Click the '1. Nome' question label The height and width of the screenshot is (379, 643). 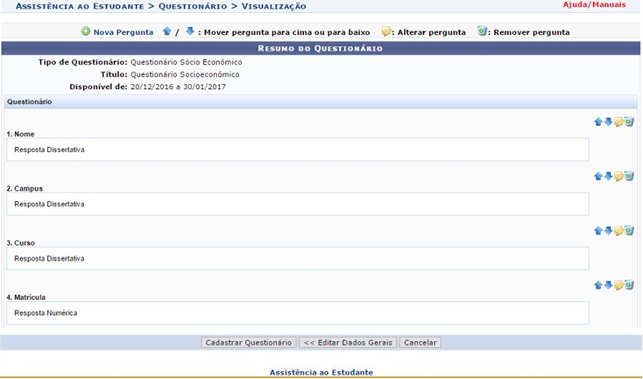[21, 134]
